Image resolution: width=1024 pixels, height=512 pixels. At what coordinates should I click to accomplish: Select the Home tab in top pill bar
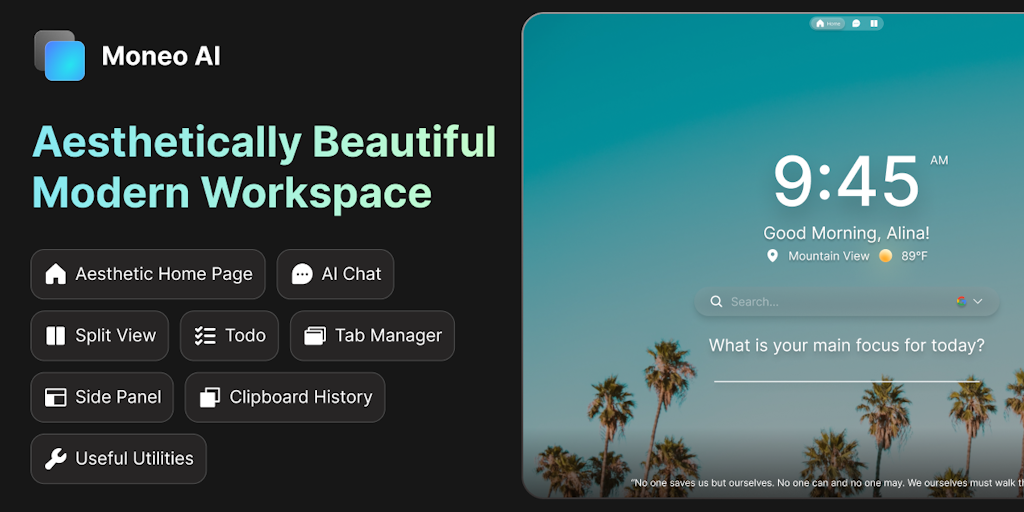828,24
